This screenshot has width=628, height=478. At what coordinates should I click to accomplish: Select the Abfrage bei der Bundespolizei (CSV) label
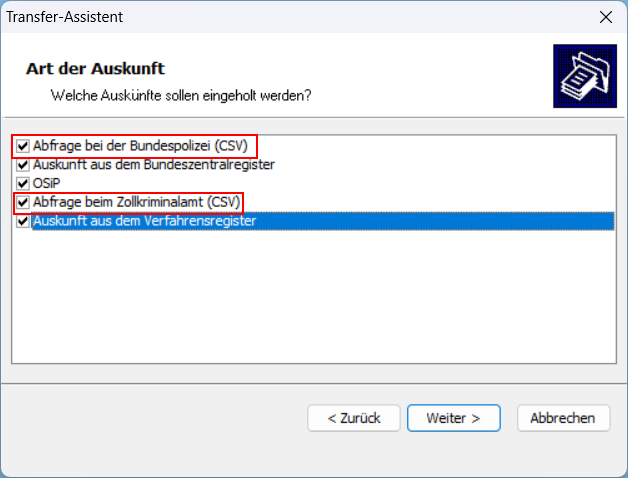[139, 146]
